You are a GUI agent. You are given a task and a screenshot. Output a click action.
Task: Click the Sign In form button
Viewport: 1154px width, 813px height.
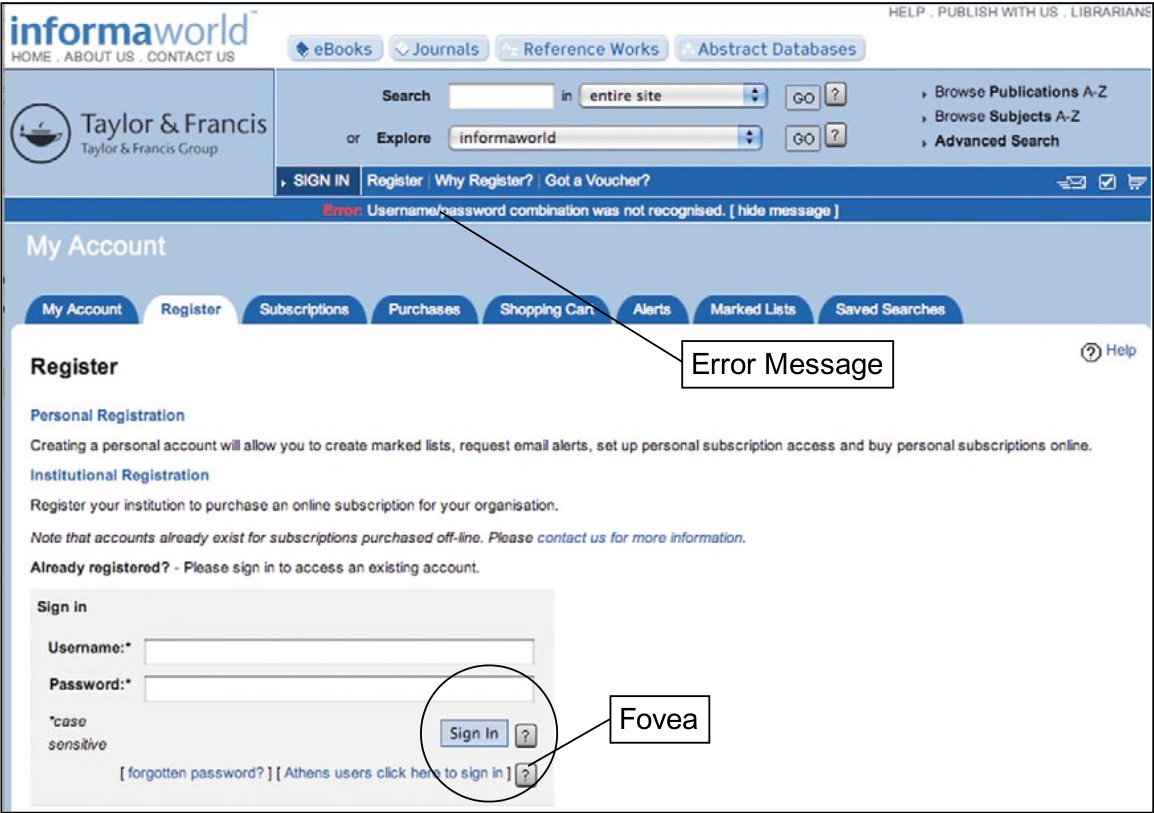pyautogui.click(x=474, y=734)
